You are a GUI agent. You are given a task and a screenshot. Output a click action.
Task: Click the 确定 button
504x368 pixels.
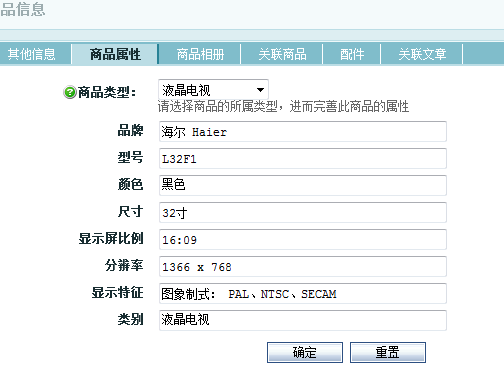coord(305,352)
